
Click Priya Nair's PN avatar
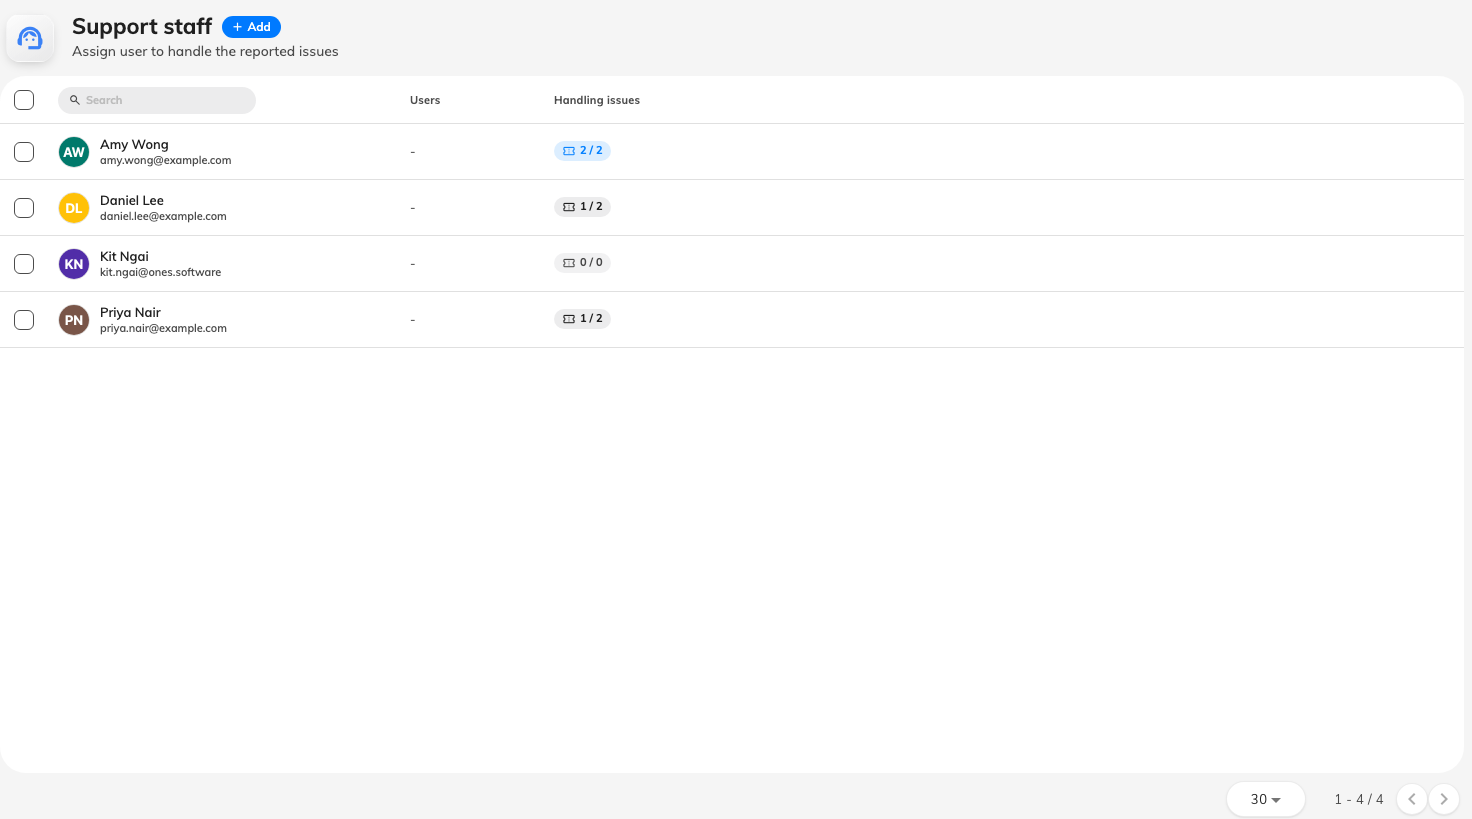coord(74,320)
